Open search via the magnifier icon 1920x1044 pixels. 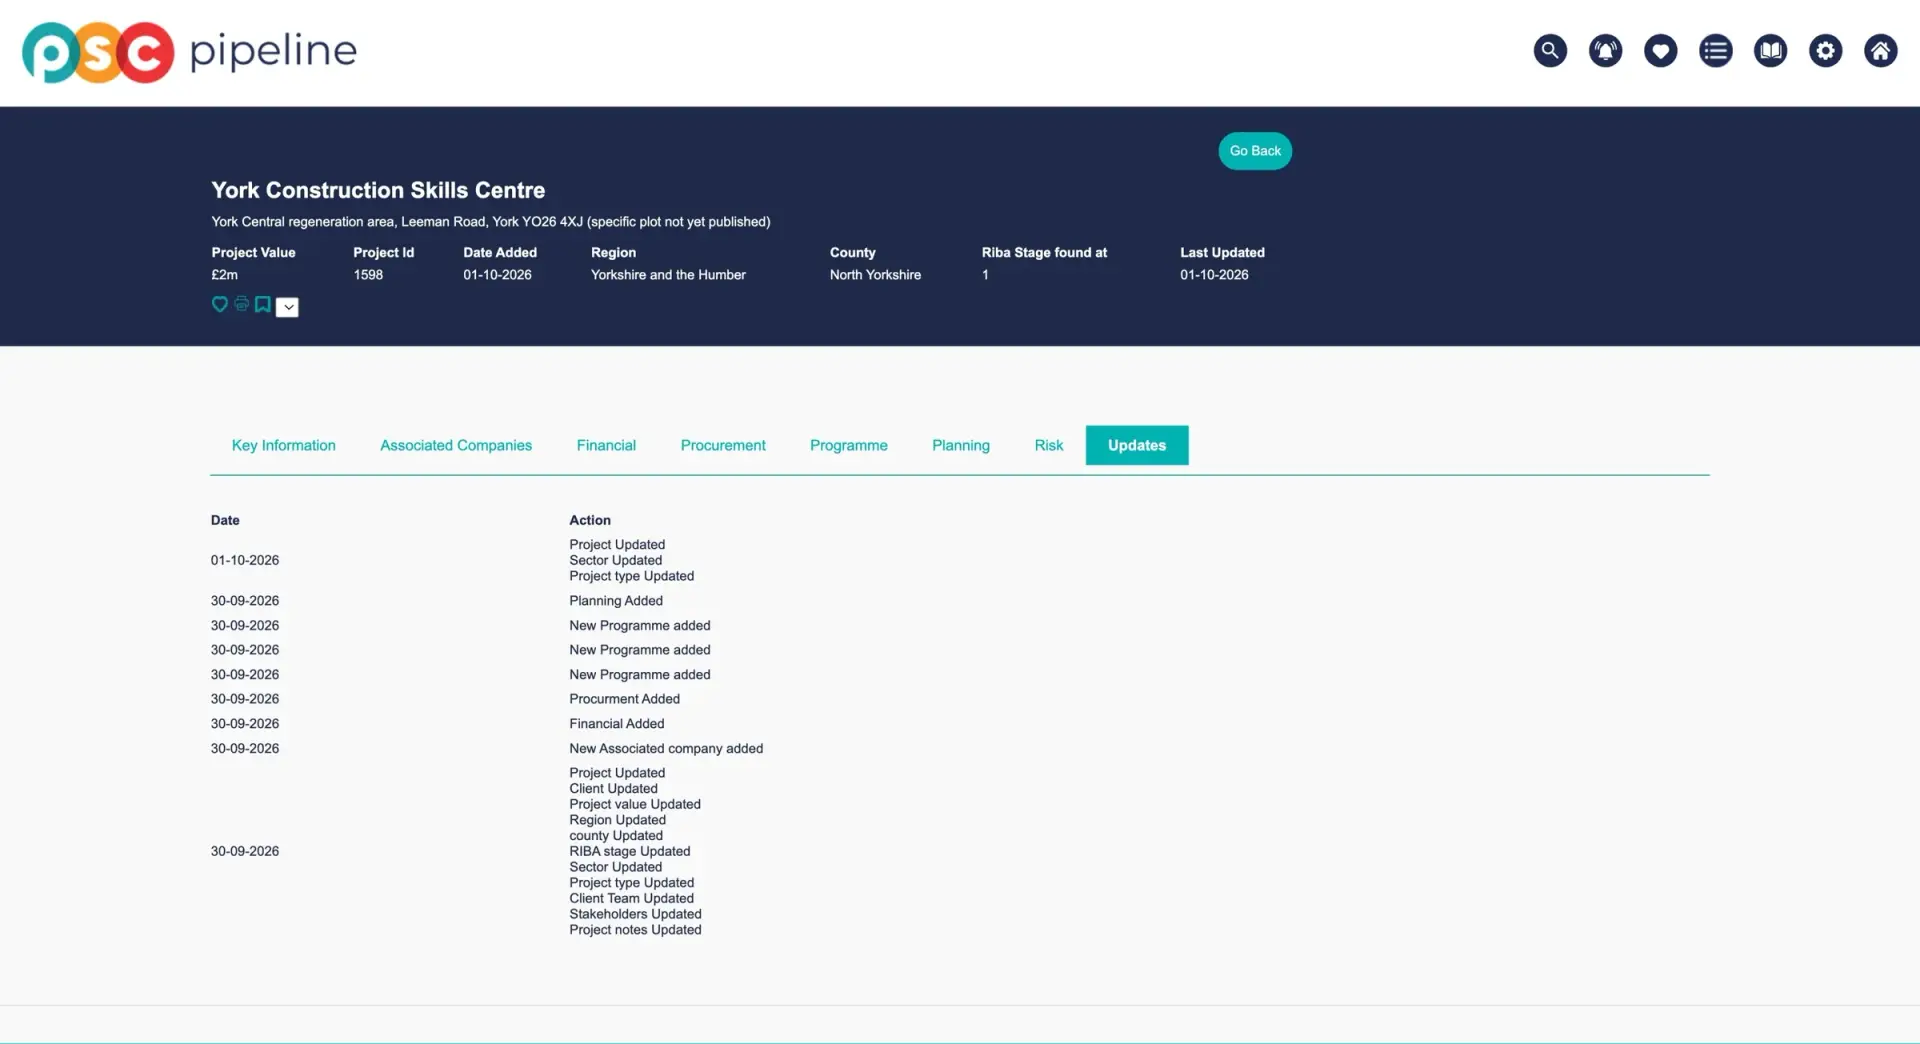pyautogui.click(x=1550, y=50)
